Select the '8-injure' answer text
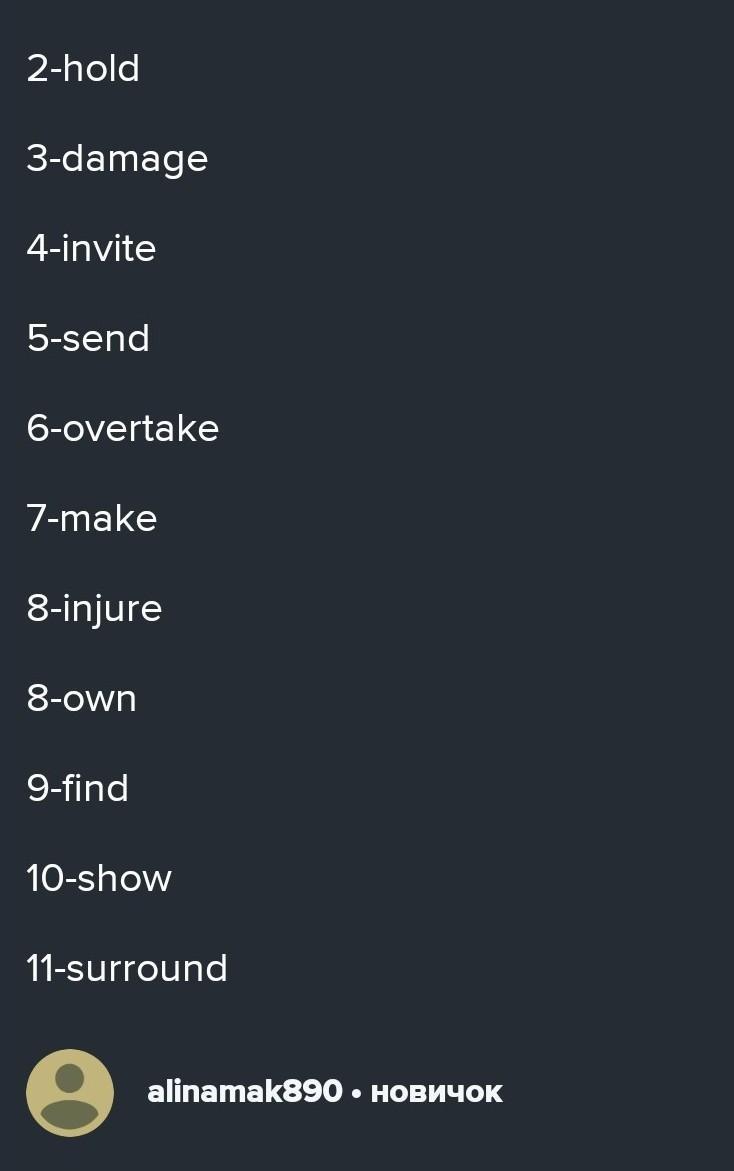The width and height of the screenshot is (734, 1171). (94, 609)
